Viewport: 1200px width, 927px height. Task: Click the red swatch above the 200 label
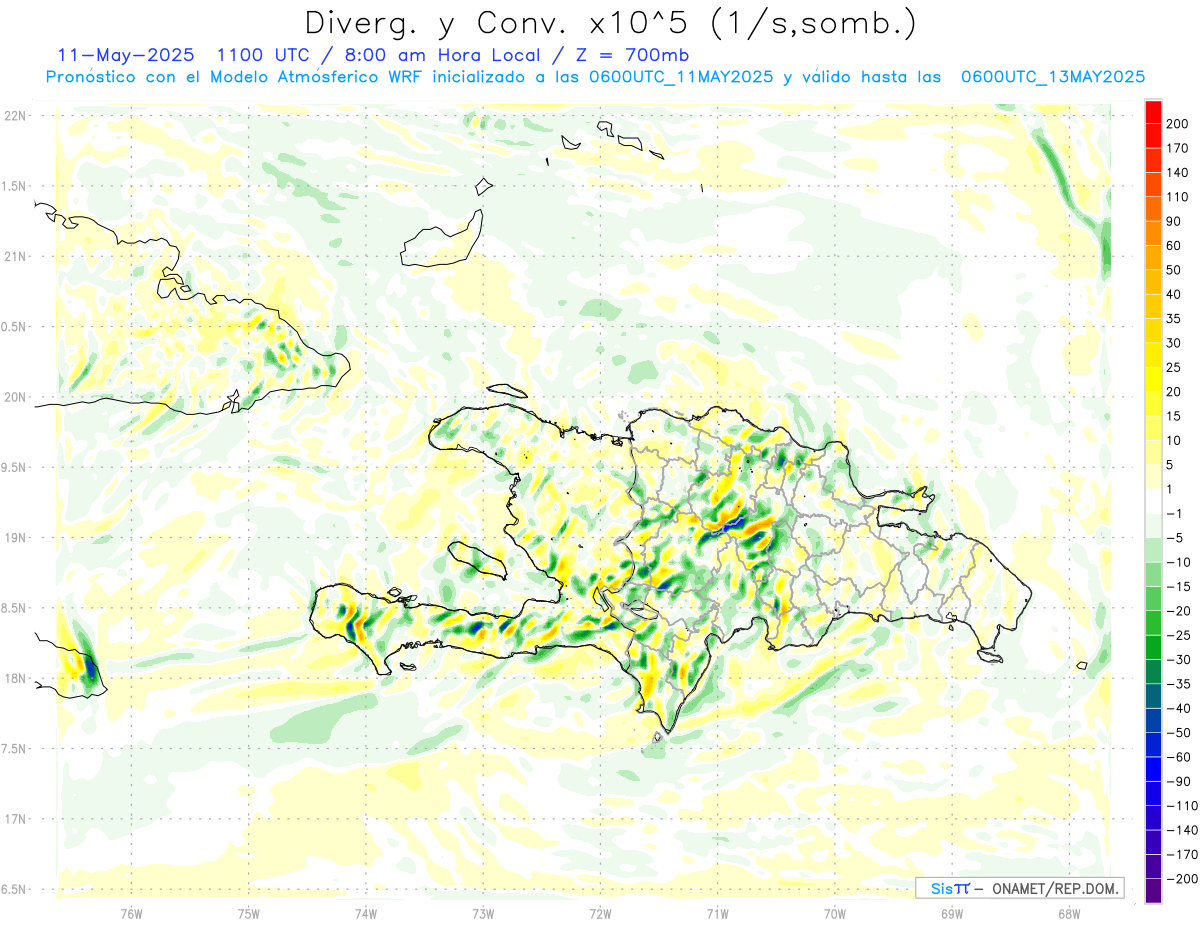tap(1153, 111)
